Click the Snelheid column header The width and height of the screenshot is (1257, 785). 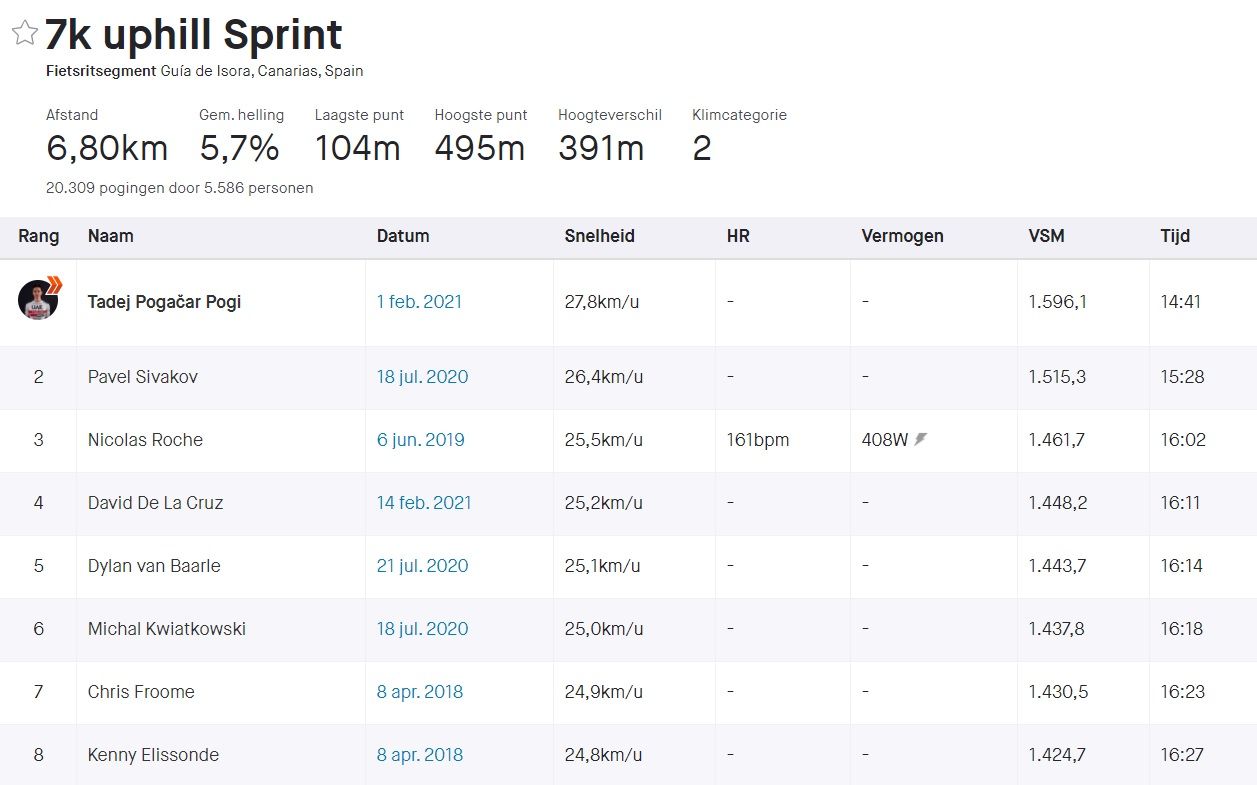tap(599, 237)
